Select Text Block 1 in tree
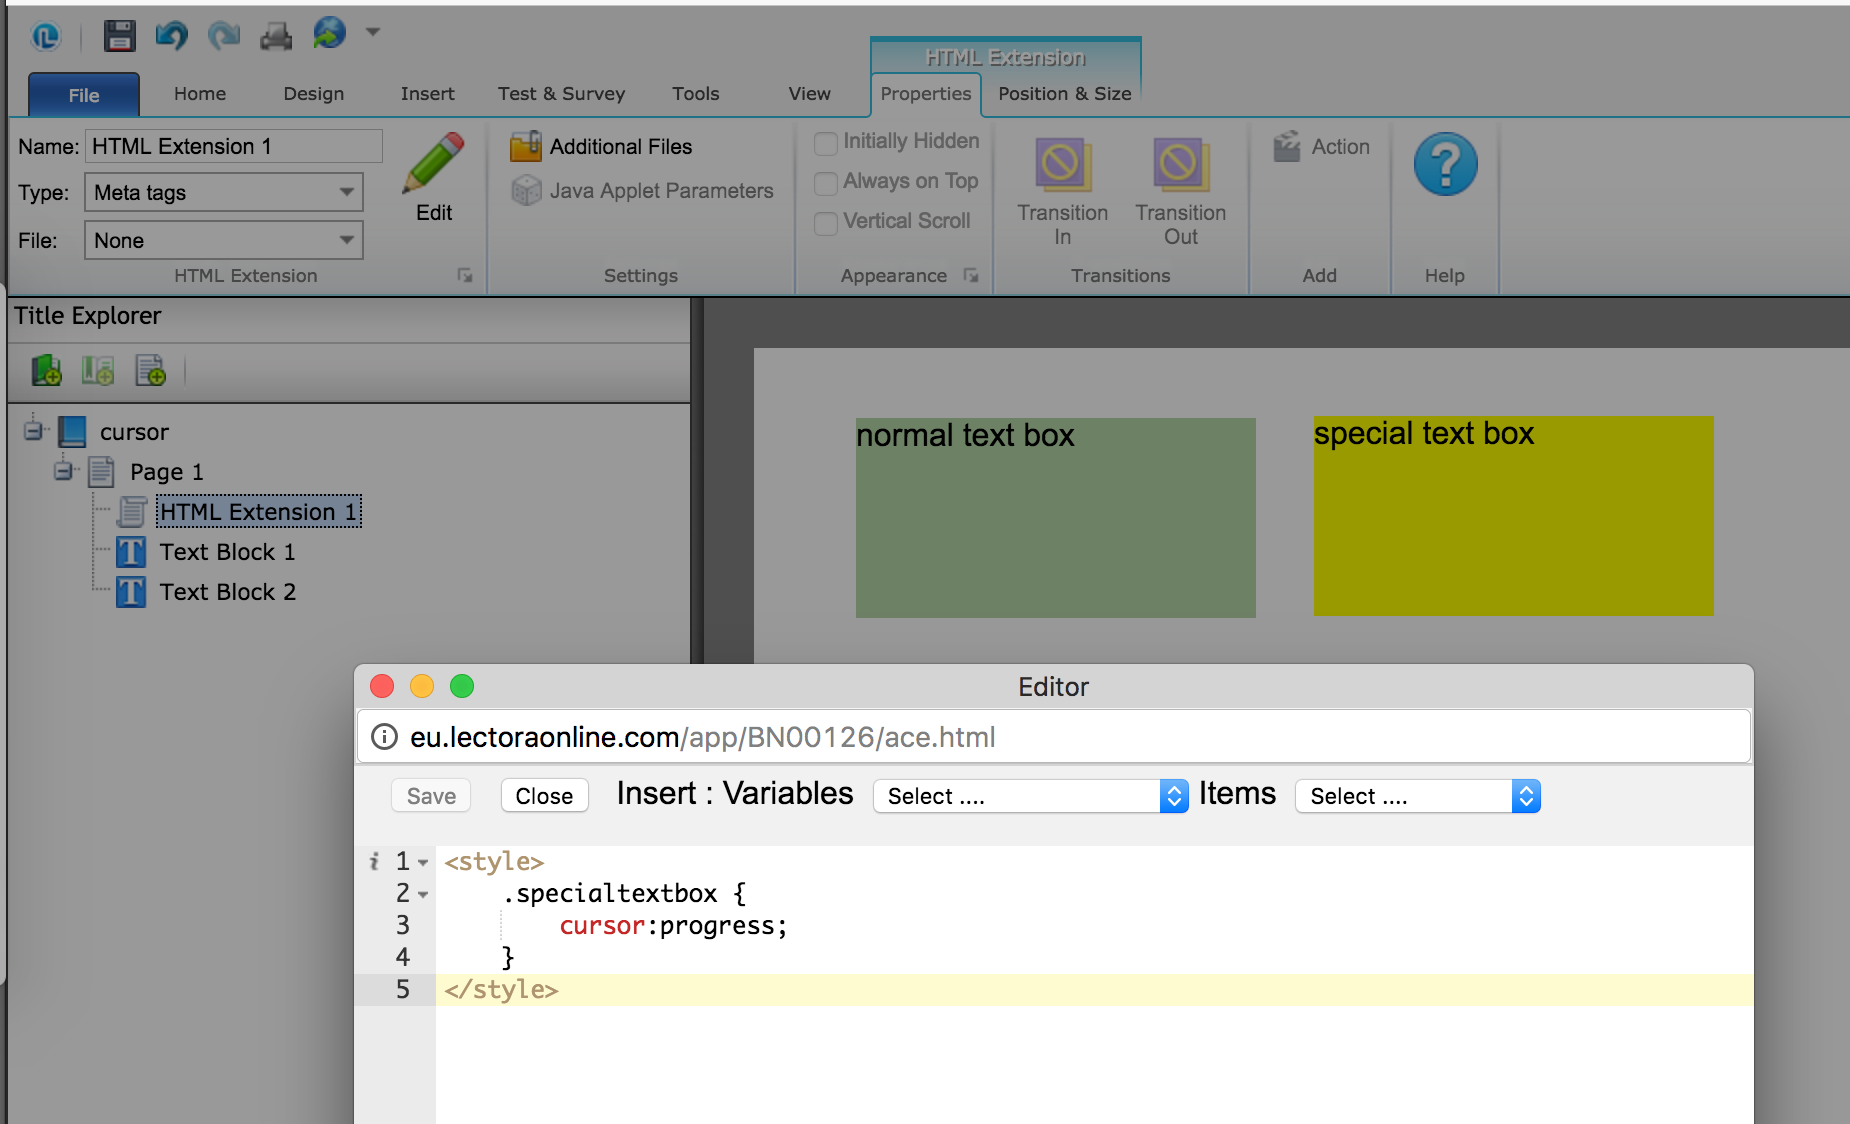The height and width of the screenshot is (1124, 1850). tap(227, 552)
